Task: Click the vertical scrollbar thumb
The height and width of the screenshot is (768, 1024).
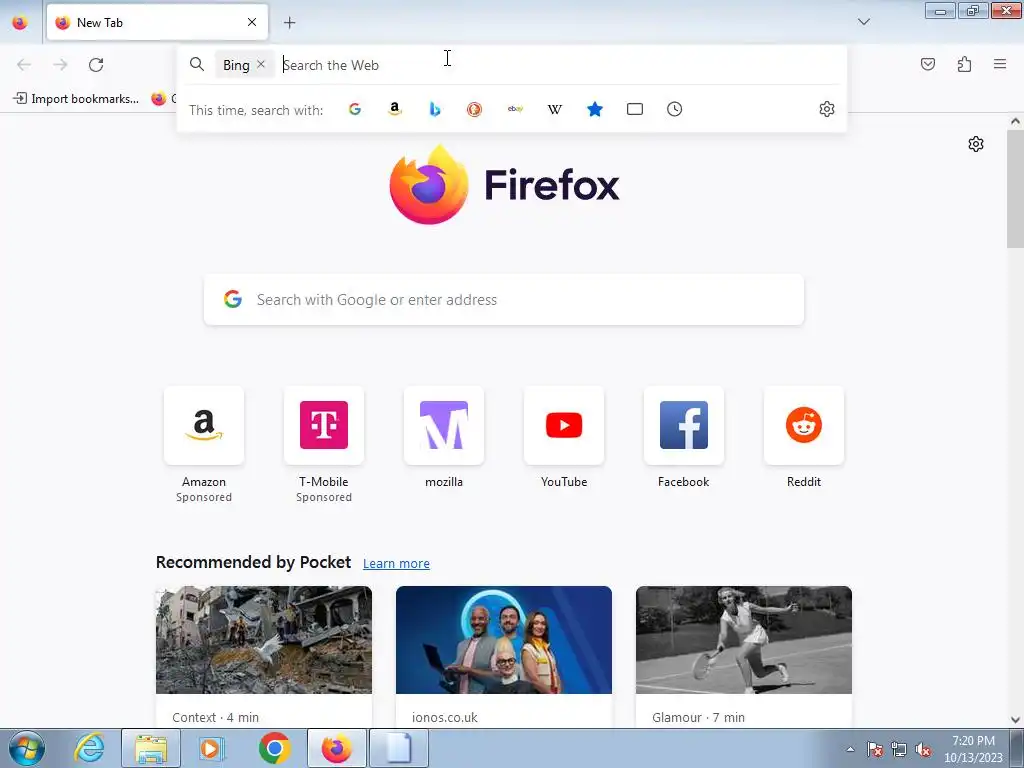Action: coord(1016,189)
